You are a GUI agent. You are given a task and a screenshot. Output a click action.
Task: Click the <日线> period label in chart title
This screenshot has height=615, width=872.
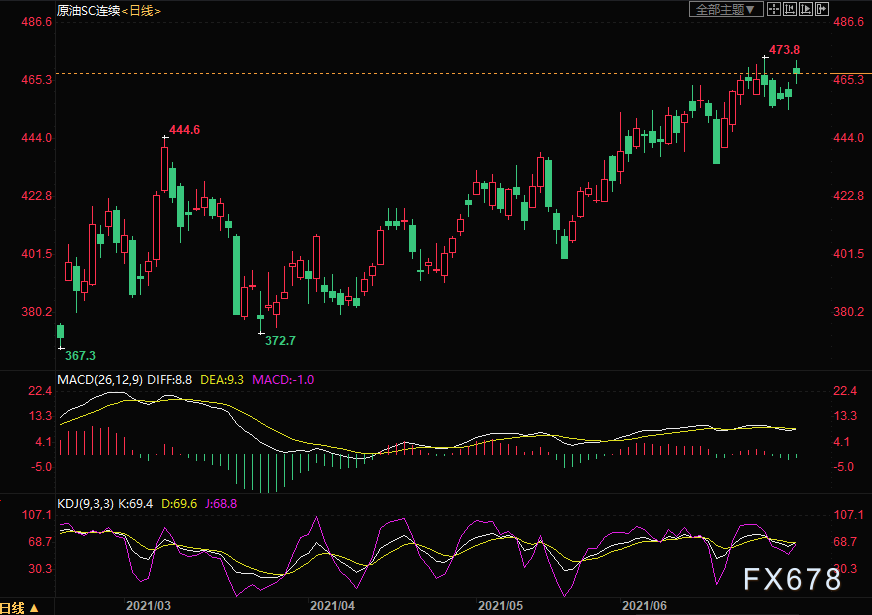click(140, 10)
